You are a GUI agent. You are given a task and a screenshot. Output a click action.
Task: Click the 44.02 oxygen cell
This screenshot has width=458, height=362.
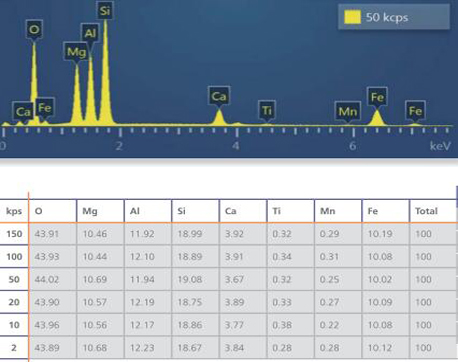pos(53,279)
